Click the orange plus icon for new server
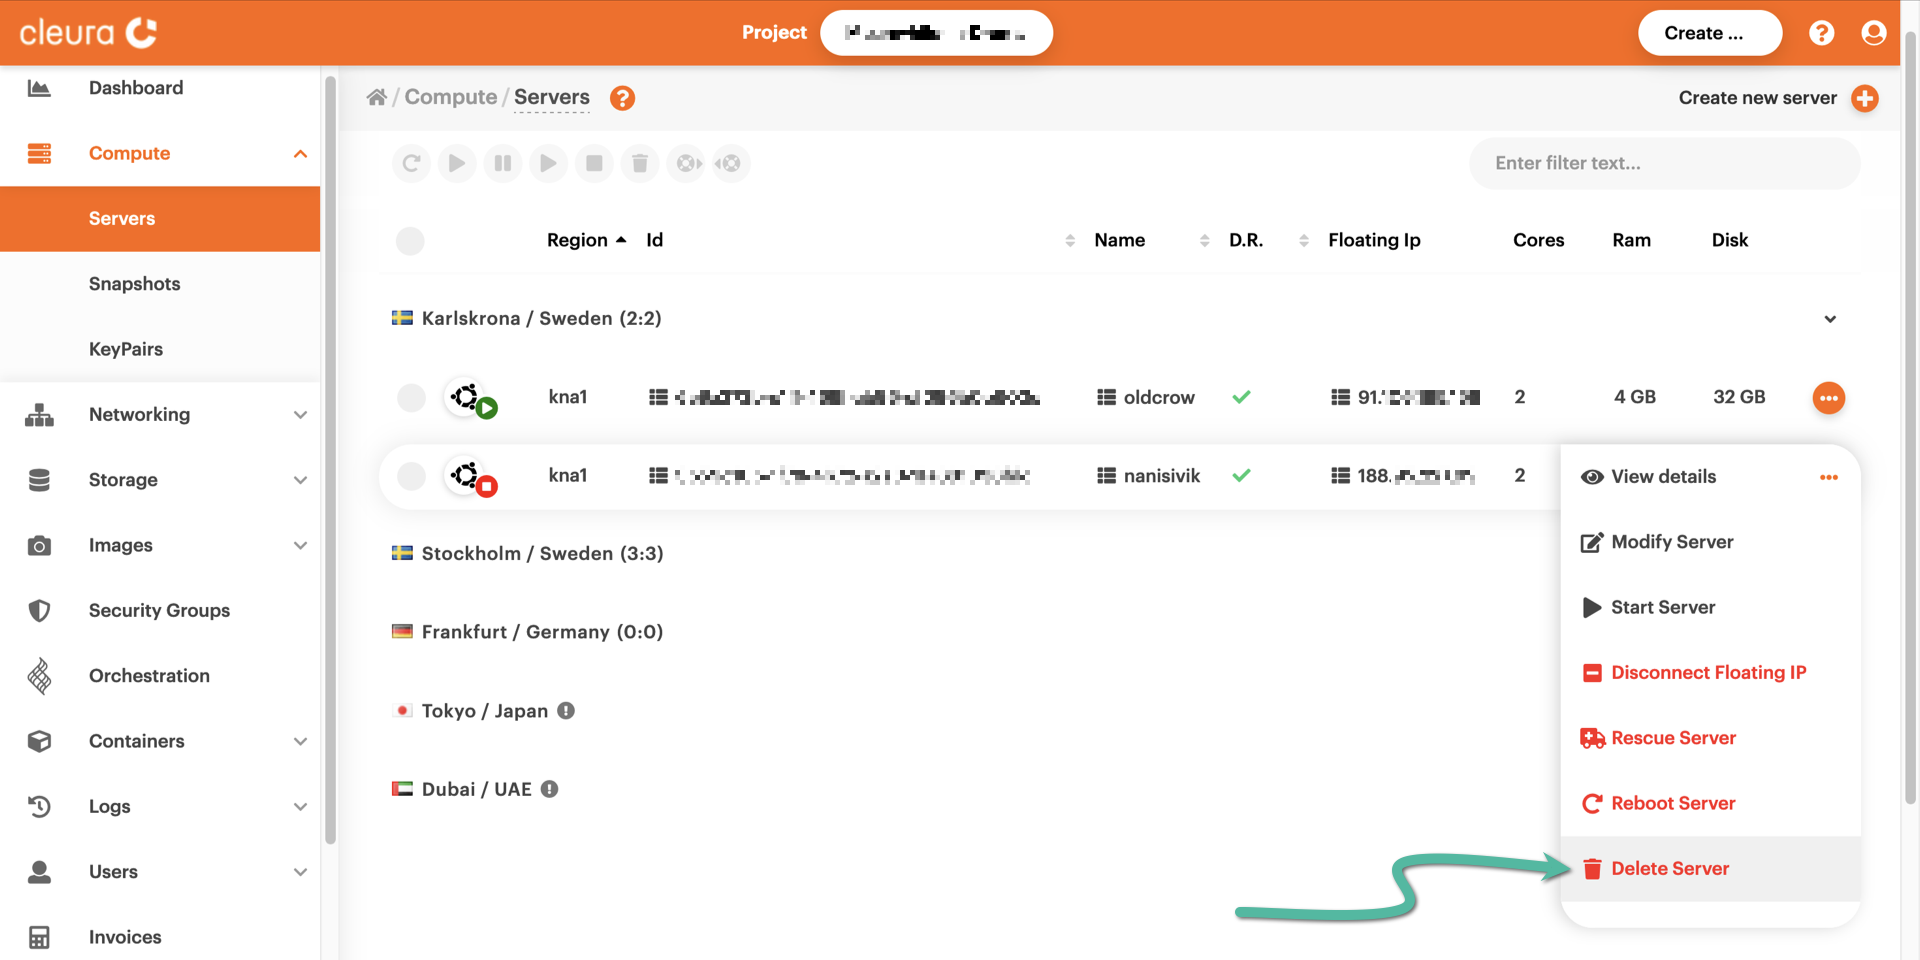Image resolution: width=1920 pixels, height=960 pixels. point(1864,98)
